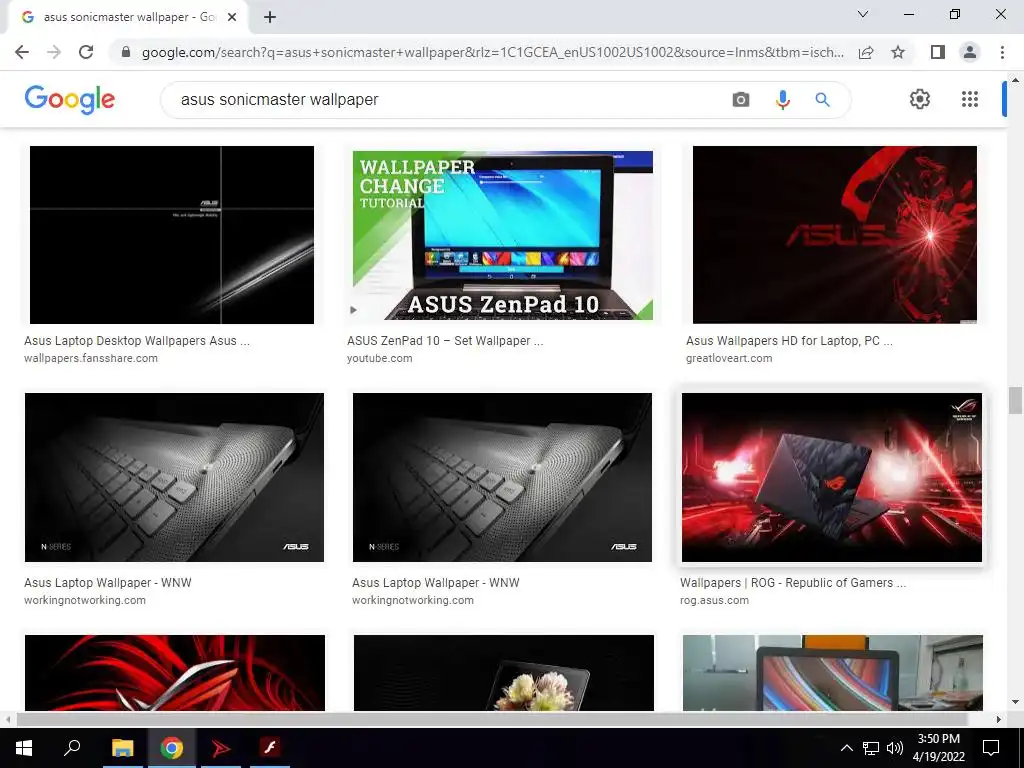The image size is (1024, 768).
Task: Share this page from the address bar
Action: click(x=866, y=52)
